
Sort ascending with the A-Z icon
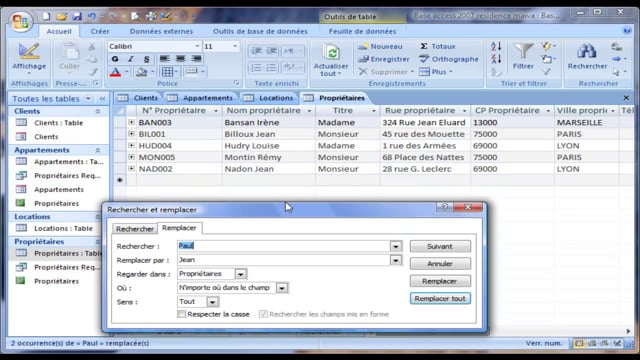coord(496,47)
